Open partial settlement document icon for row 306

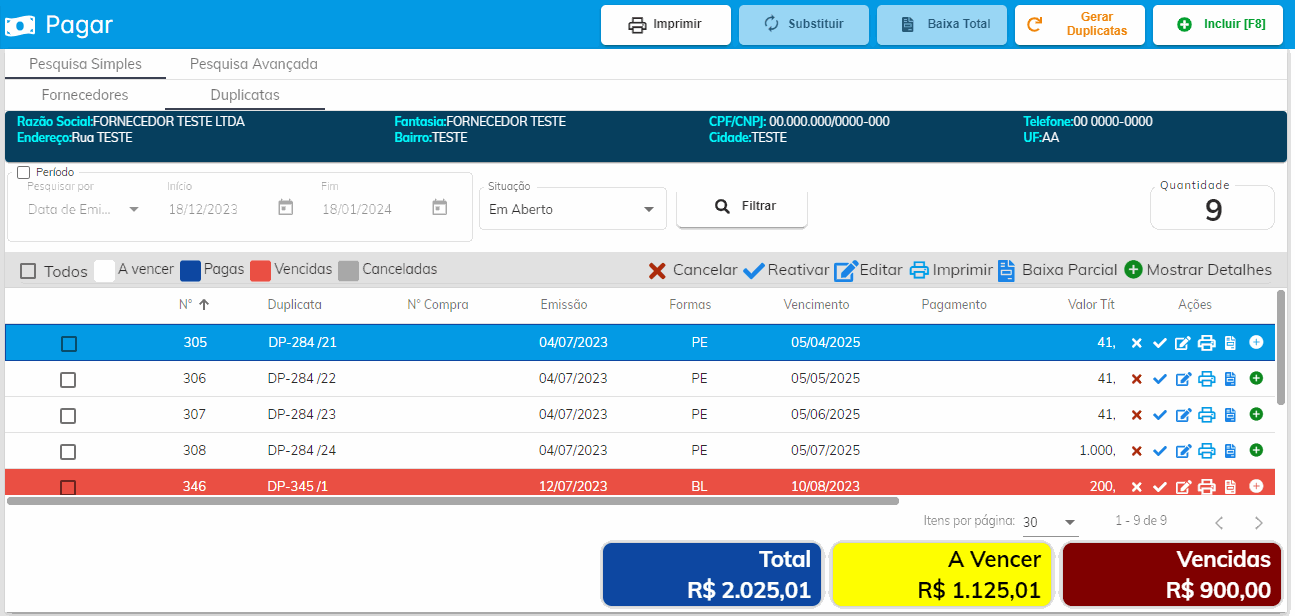[1230, 379]
